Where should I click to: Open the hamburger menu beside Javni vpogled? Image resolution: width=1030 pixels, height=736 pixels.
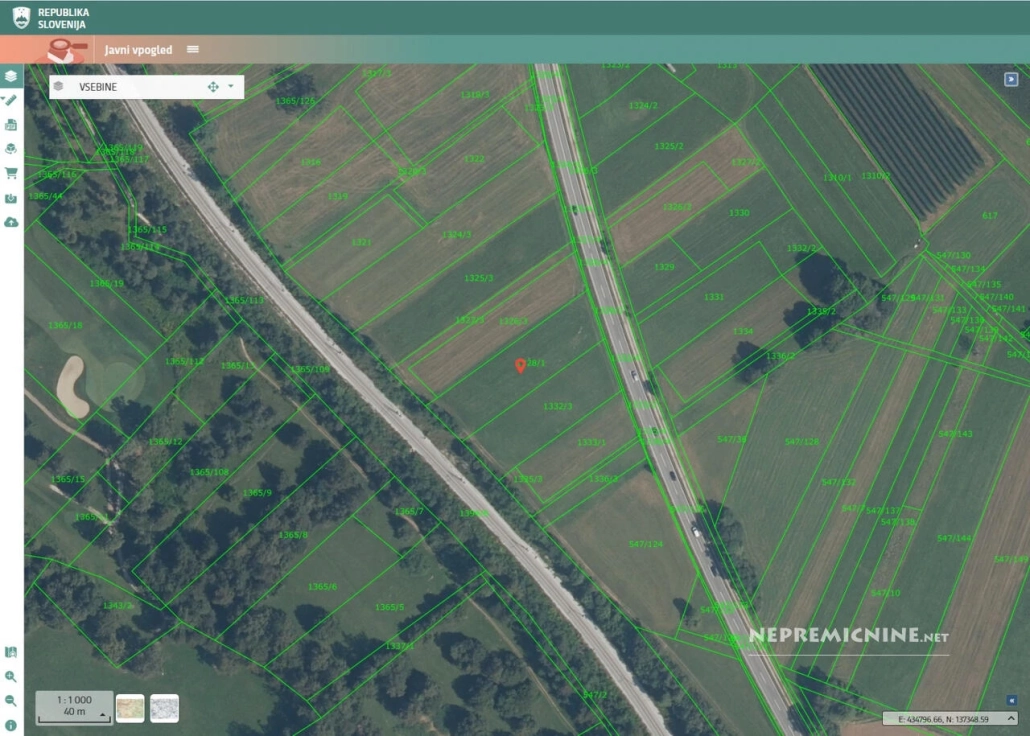click(x=193, y=49)
